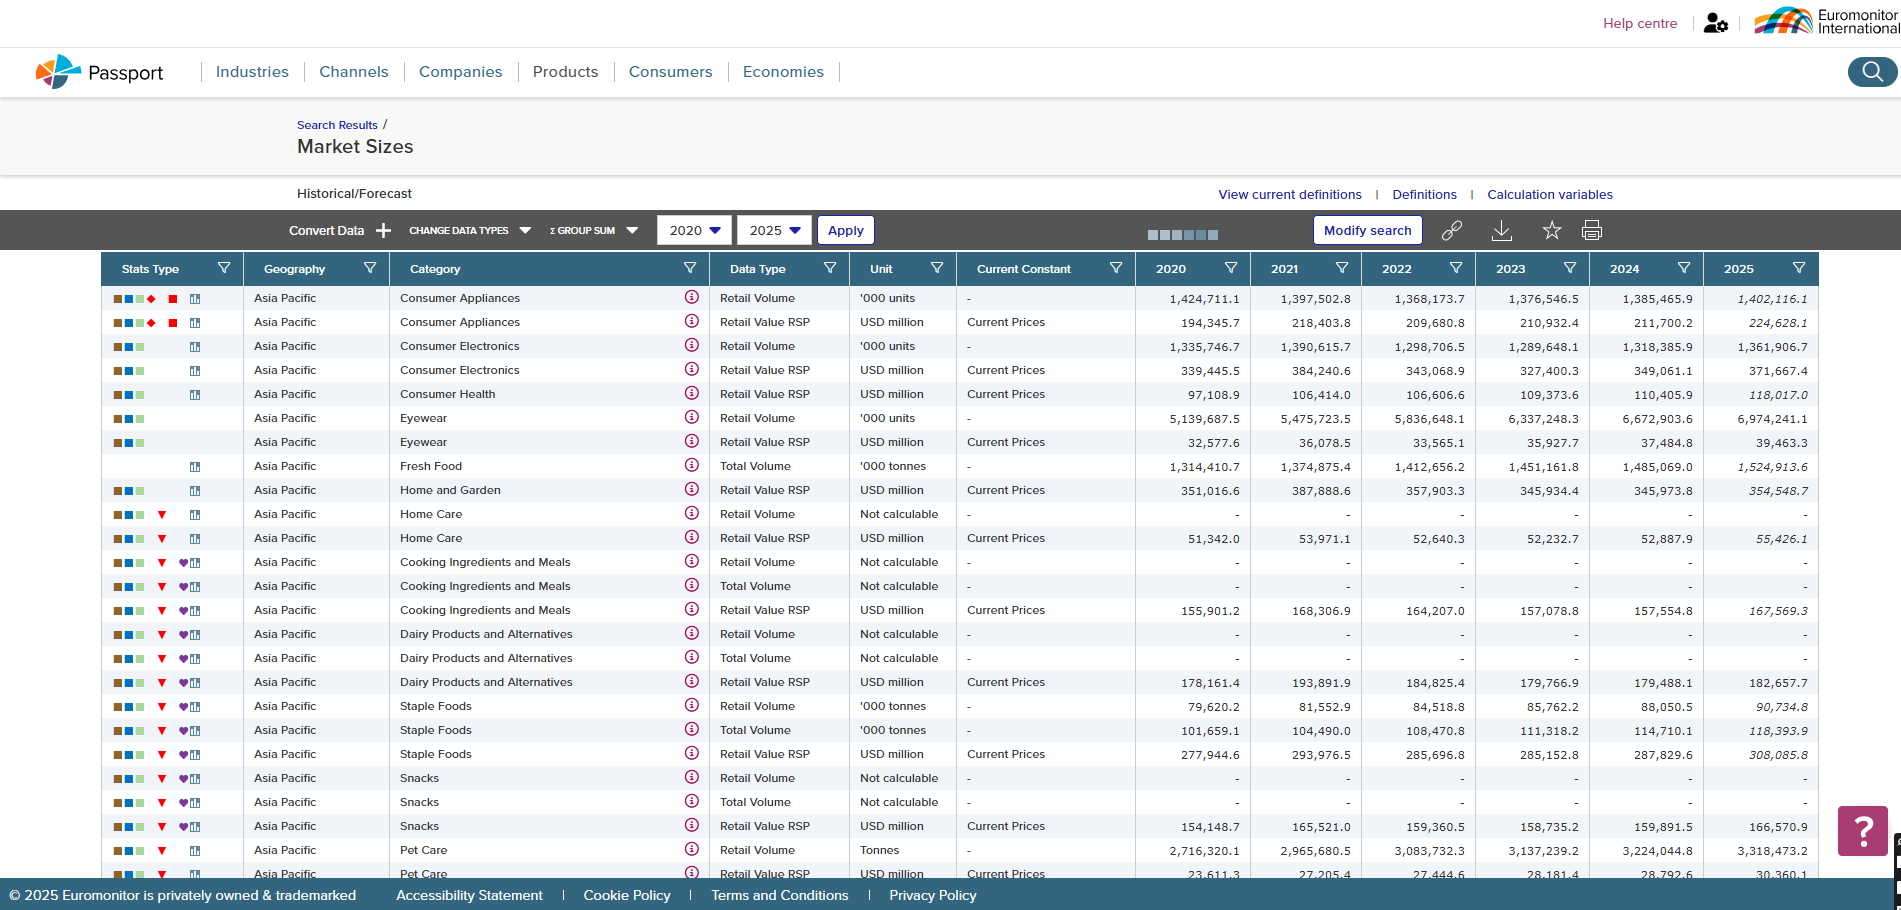Open the 2020 start year dropdown
Screen dimensions: 1901x910
coord(694,231)
